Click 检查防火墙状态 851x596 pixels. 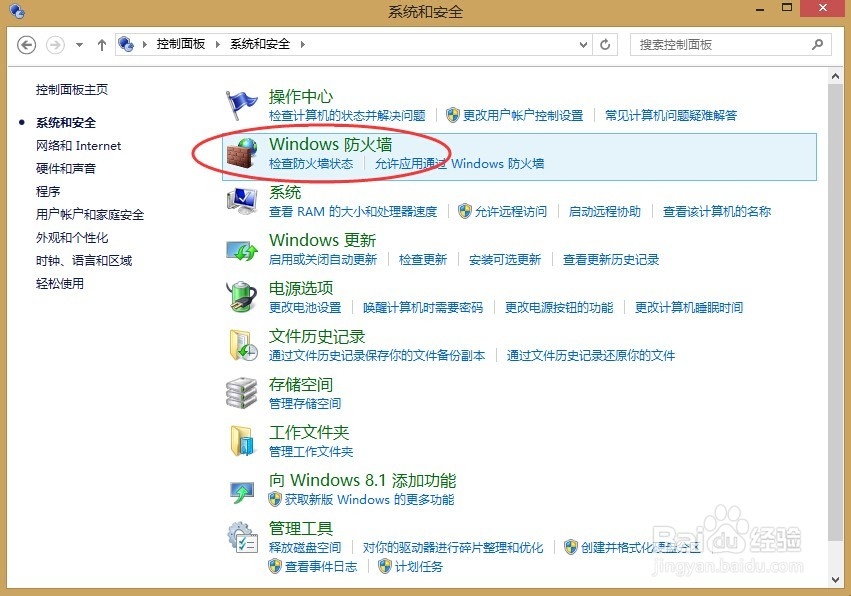pos(310,163)
